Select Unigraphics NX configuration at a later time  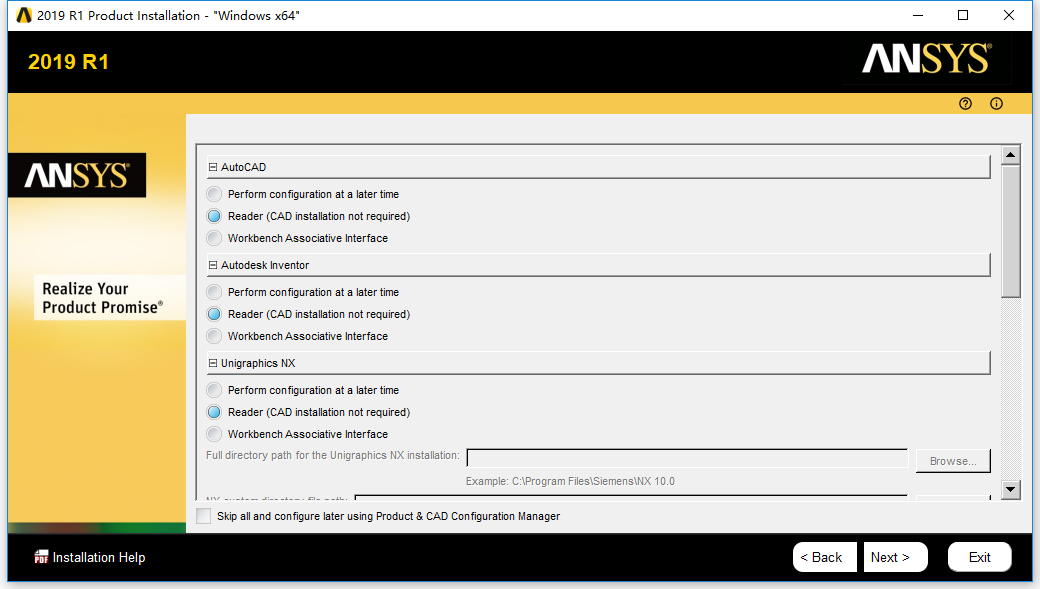[x=214, y=390]
